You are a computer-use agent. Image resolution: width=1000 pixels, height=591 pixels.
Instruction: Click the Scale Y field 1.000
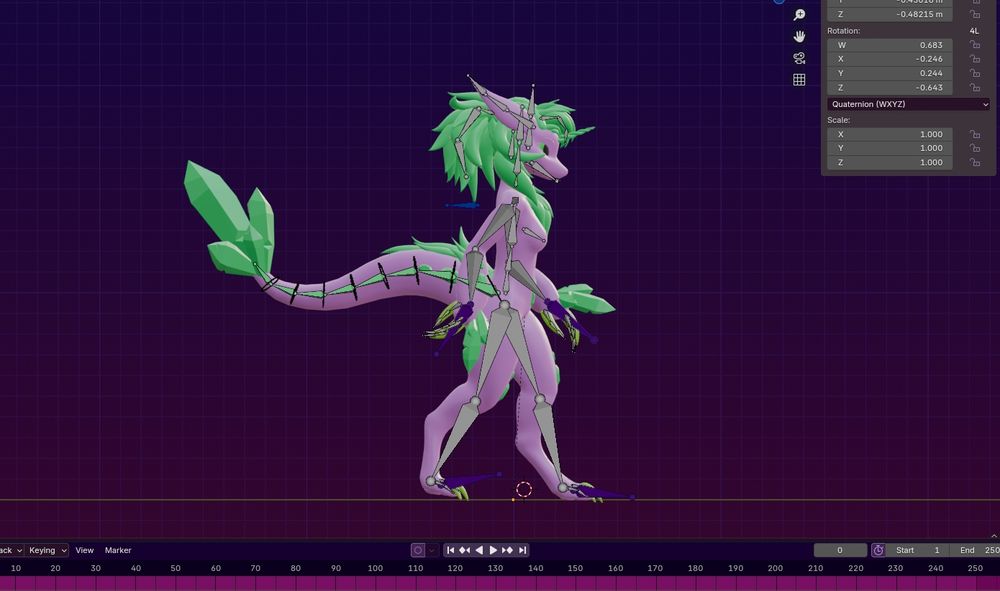click(x=890, y=148)
